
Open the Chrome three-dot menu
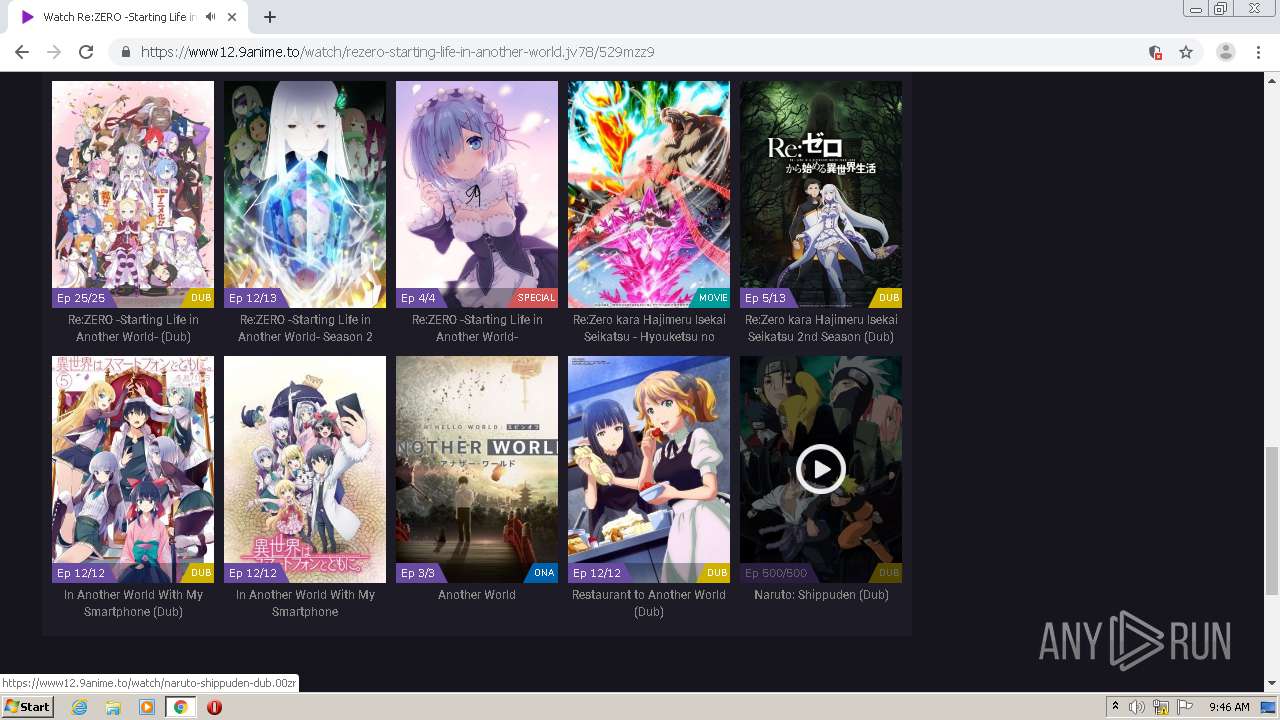[1258, 52]
